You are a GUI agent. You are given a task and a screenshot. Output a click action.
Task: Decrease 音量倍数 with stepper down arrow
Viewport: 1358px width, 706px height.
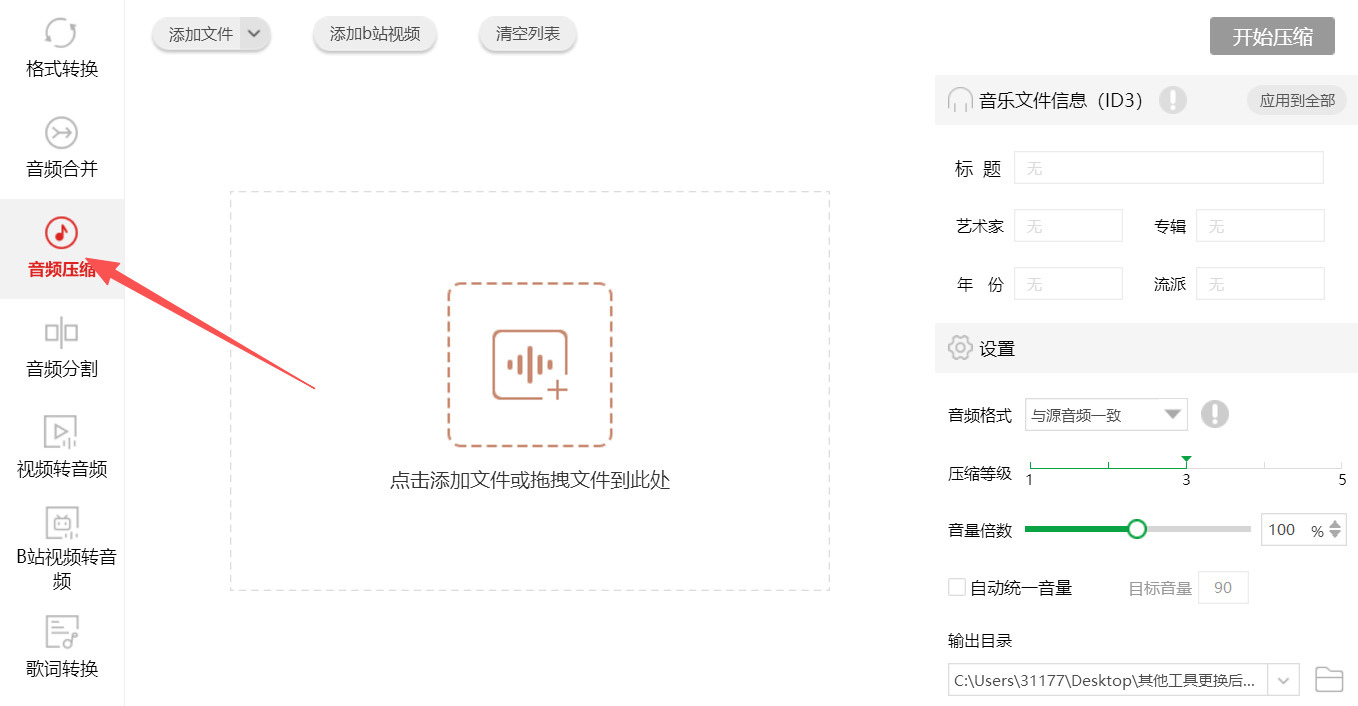[x=1336, y=536]
